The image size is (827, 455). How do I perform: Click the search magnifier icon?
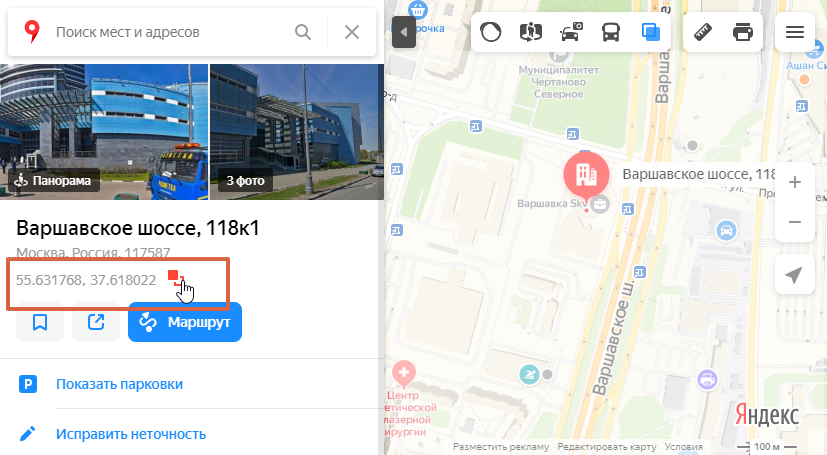tap(303, 32)
